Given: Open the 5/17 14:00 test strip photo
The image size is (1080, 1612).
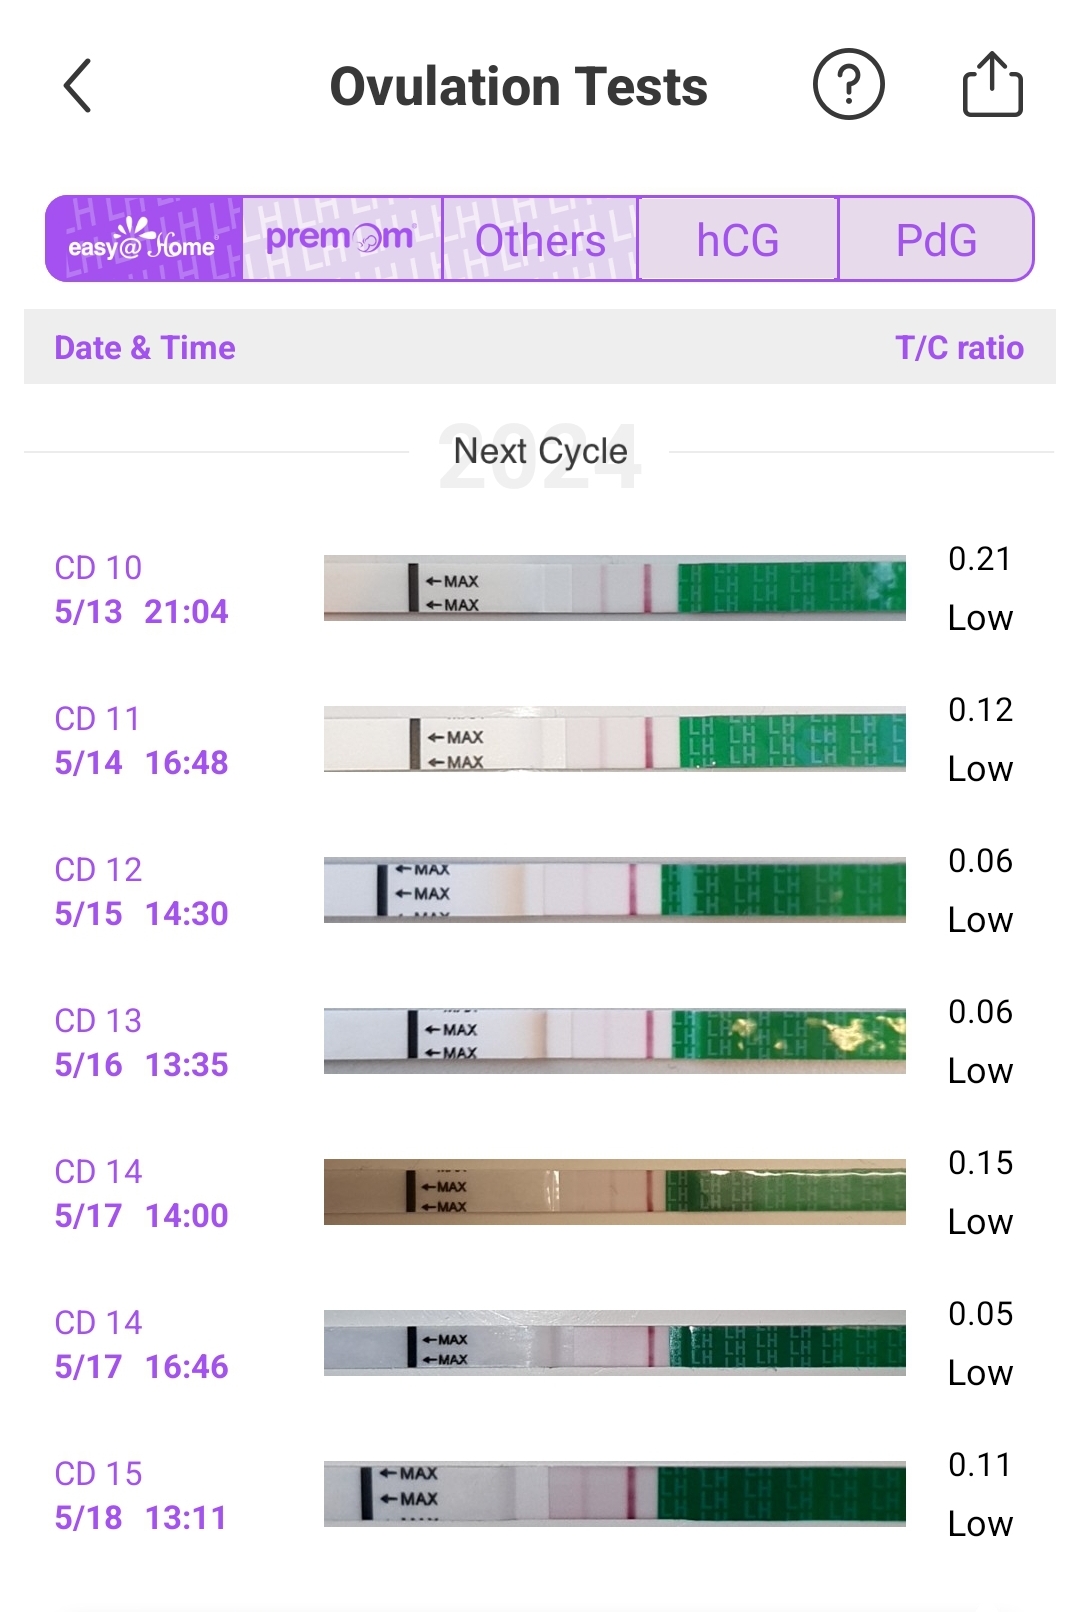Looking at the screenshot, I should click(614, 1192).
